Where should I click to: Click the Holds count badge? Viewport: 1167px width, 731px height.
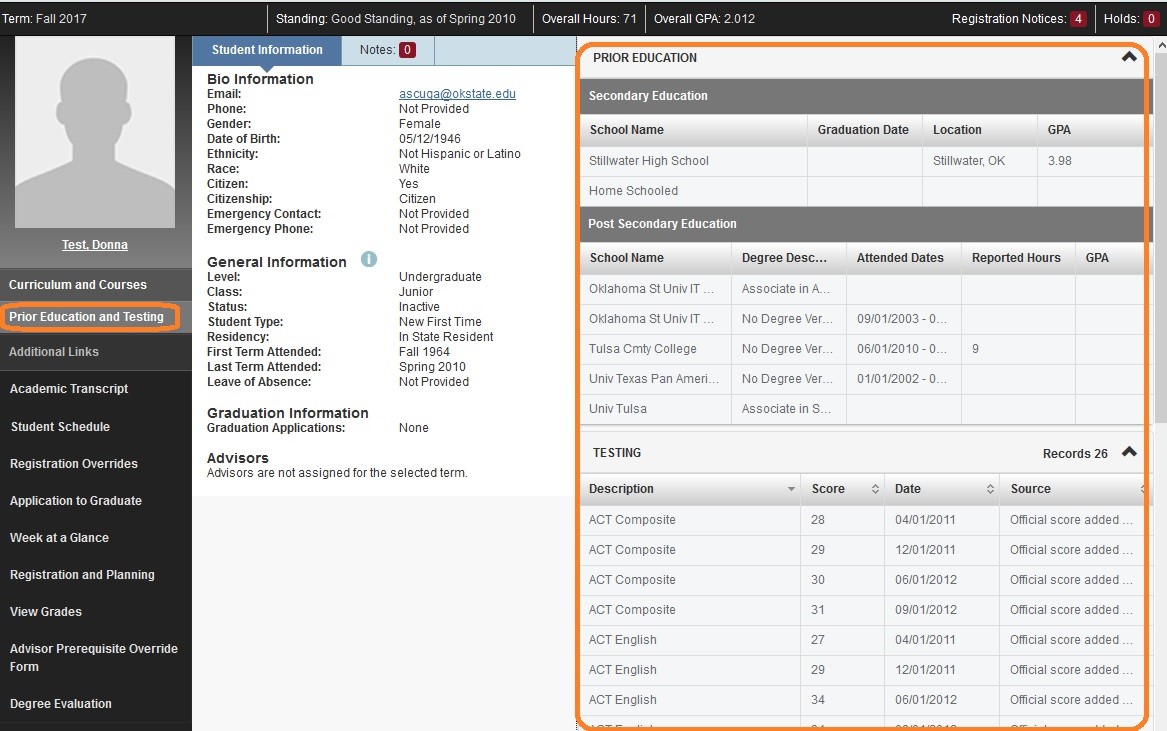pyautogui.click(x=1152, y=18)
